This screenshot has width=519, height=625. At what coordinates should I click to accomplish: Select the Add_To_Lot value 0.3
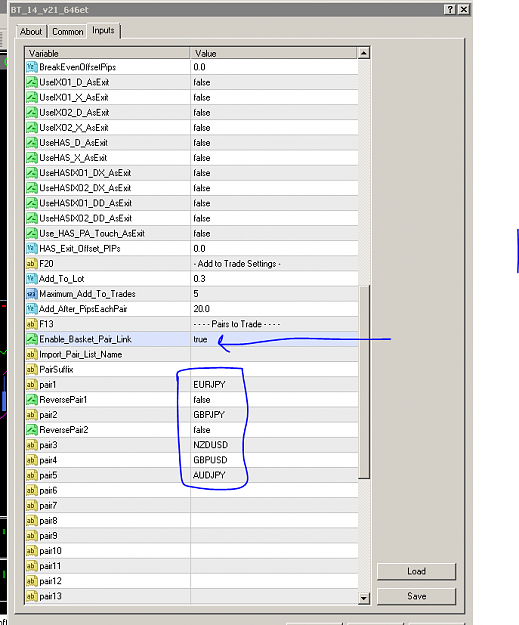tap(199, 279)
